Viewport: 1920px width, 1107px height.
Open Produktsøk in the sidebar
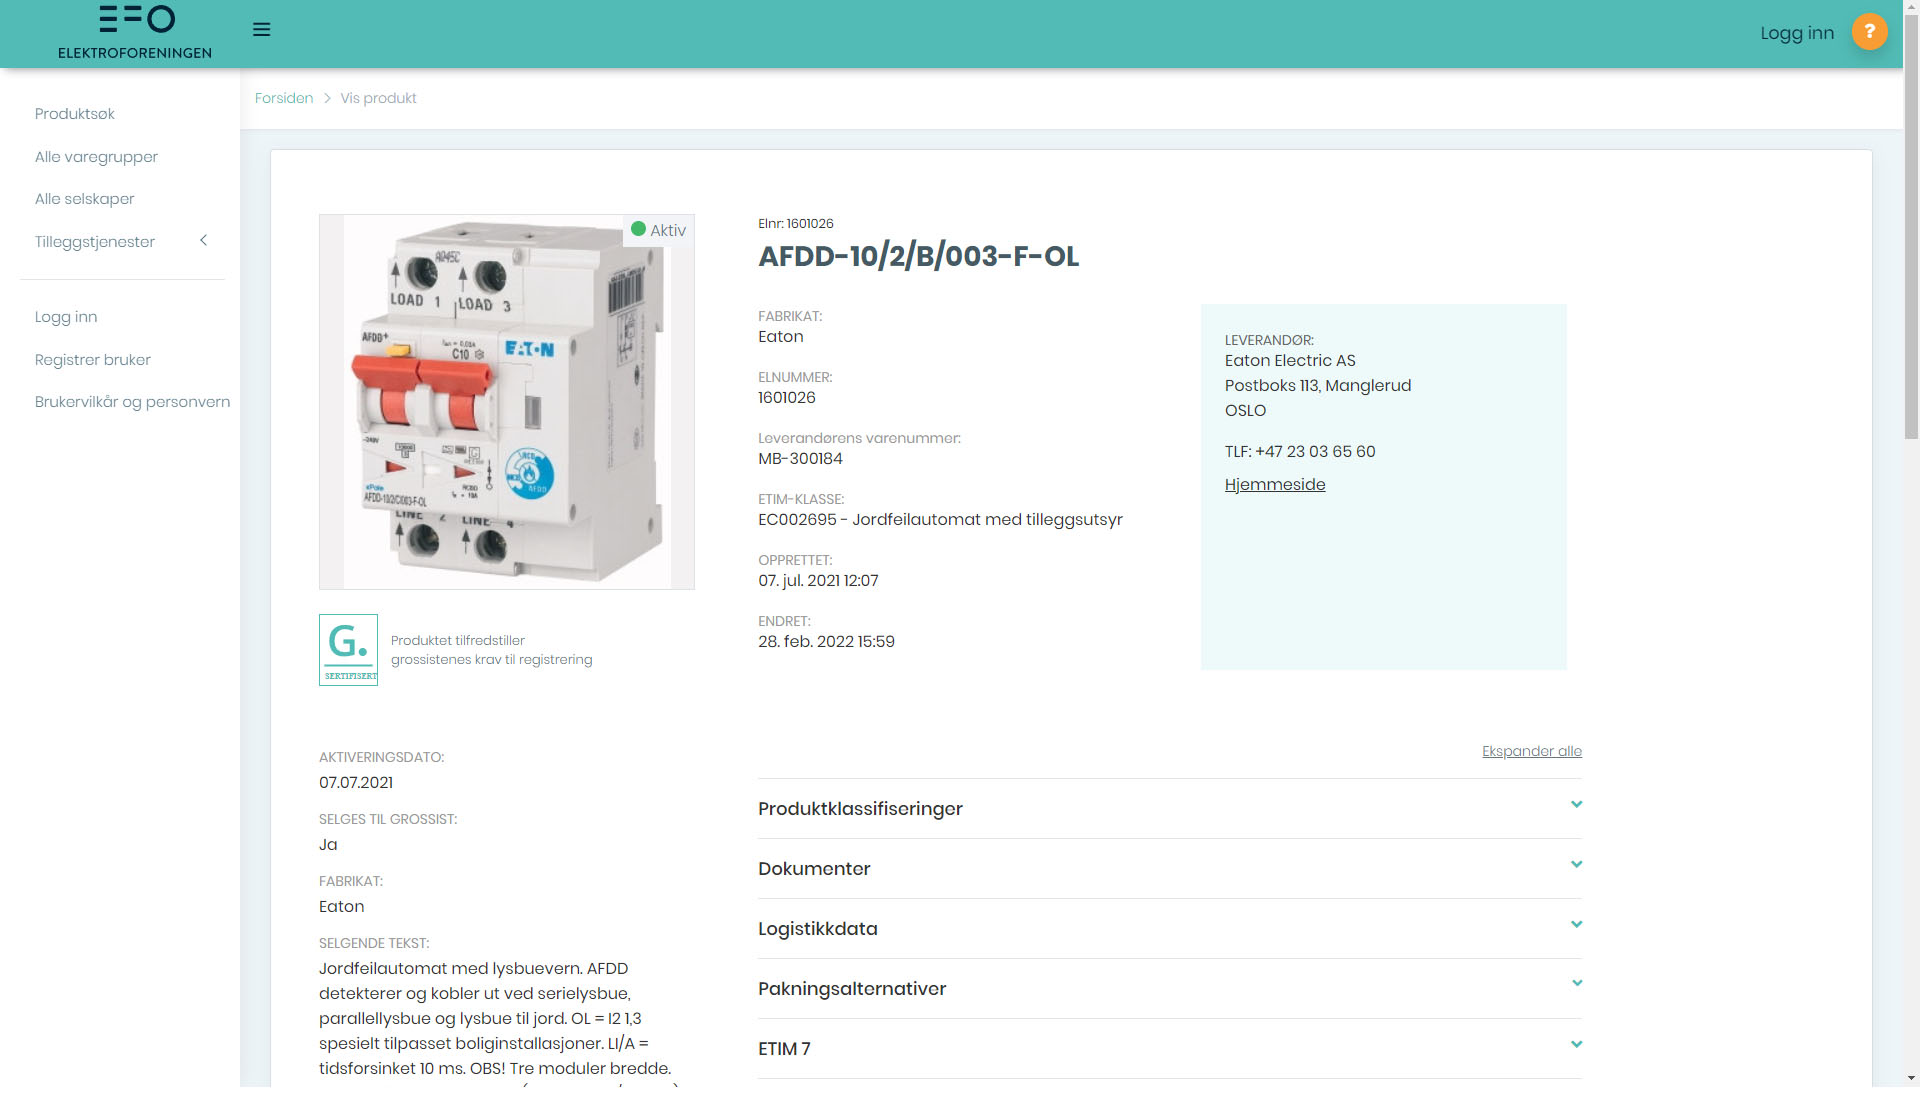(x=75, y=114)
